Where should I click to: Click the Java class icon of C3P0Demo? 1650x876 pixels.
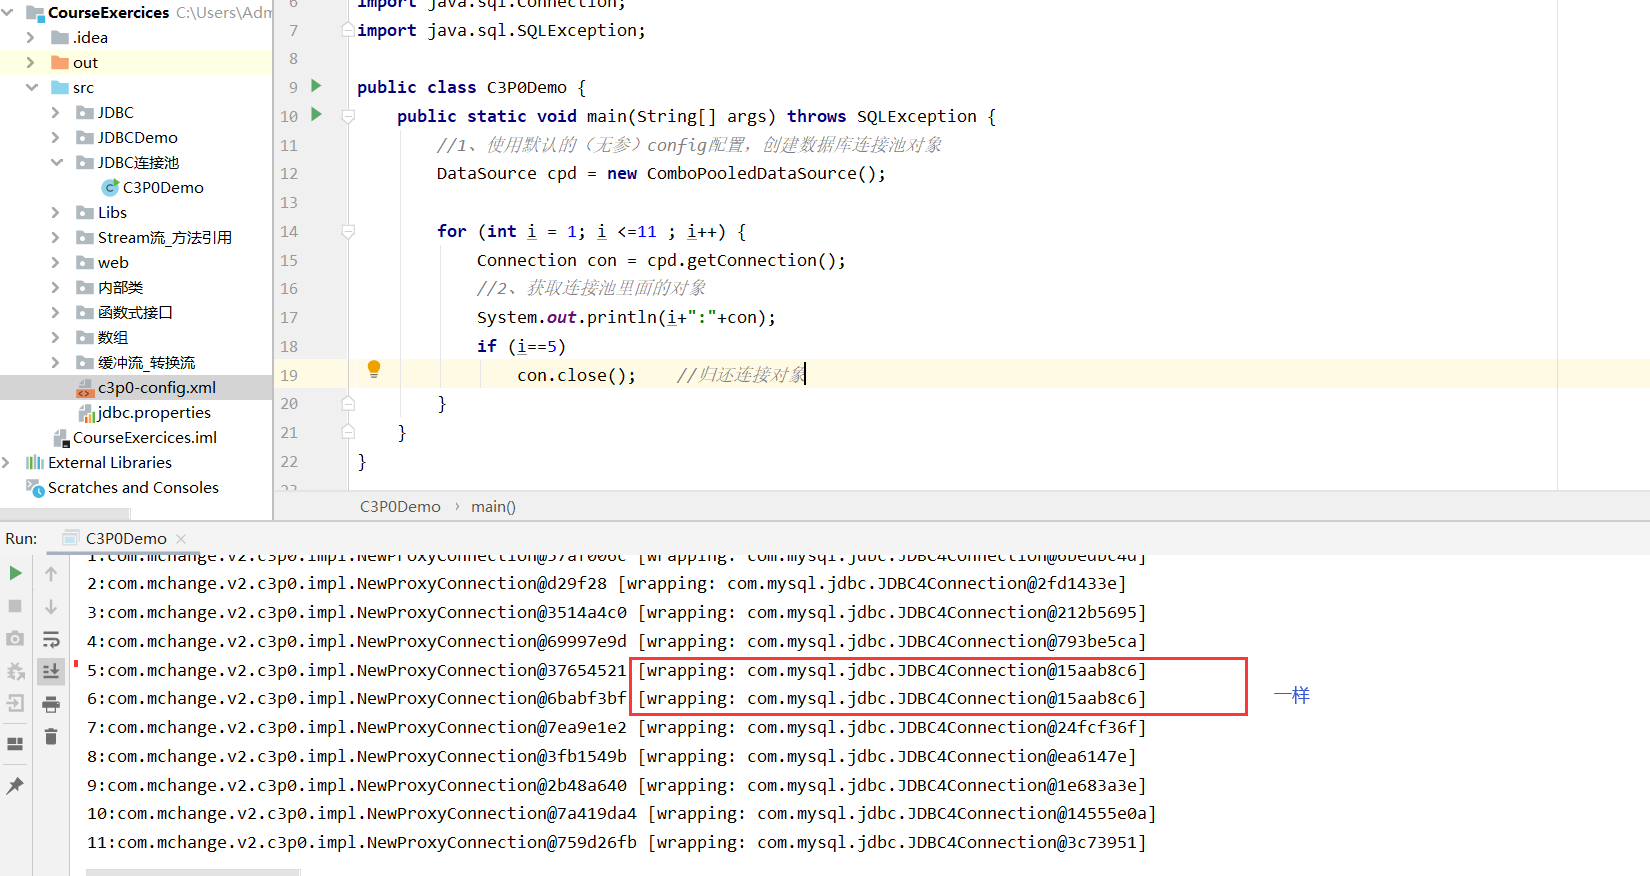tap(110, 187)
